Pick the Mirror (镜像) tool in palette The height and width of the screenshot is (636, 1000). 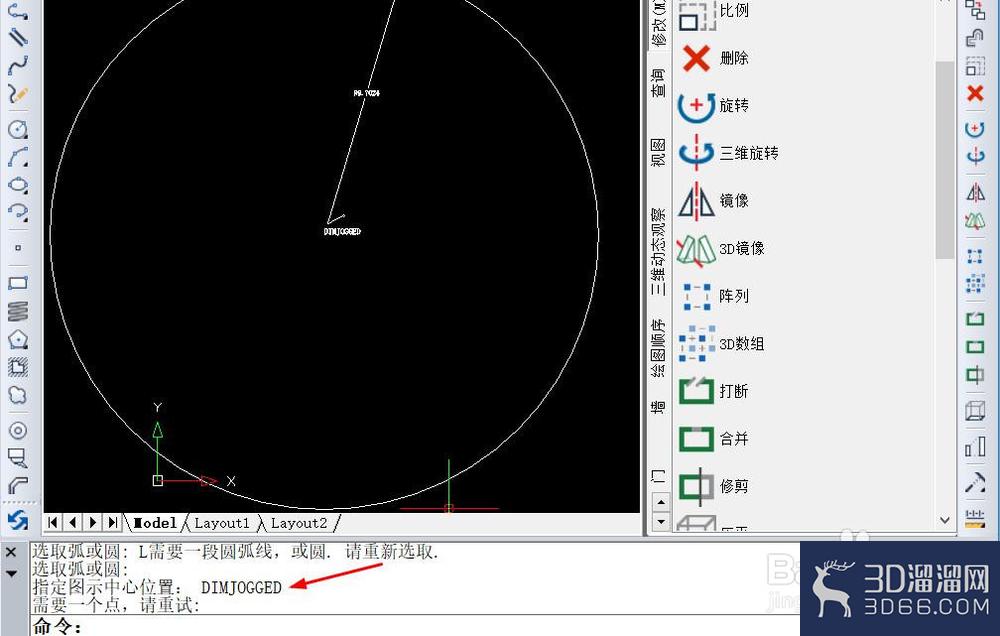coord(713,201)
